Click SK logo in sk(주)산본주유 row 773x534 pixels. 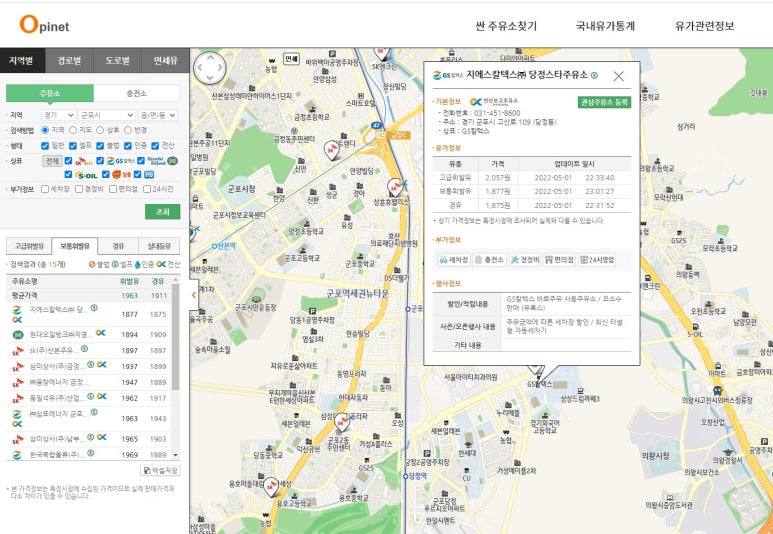tap(18, 351)
